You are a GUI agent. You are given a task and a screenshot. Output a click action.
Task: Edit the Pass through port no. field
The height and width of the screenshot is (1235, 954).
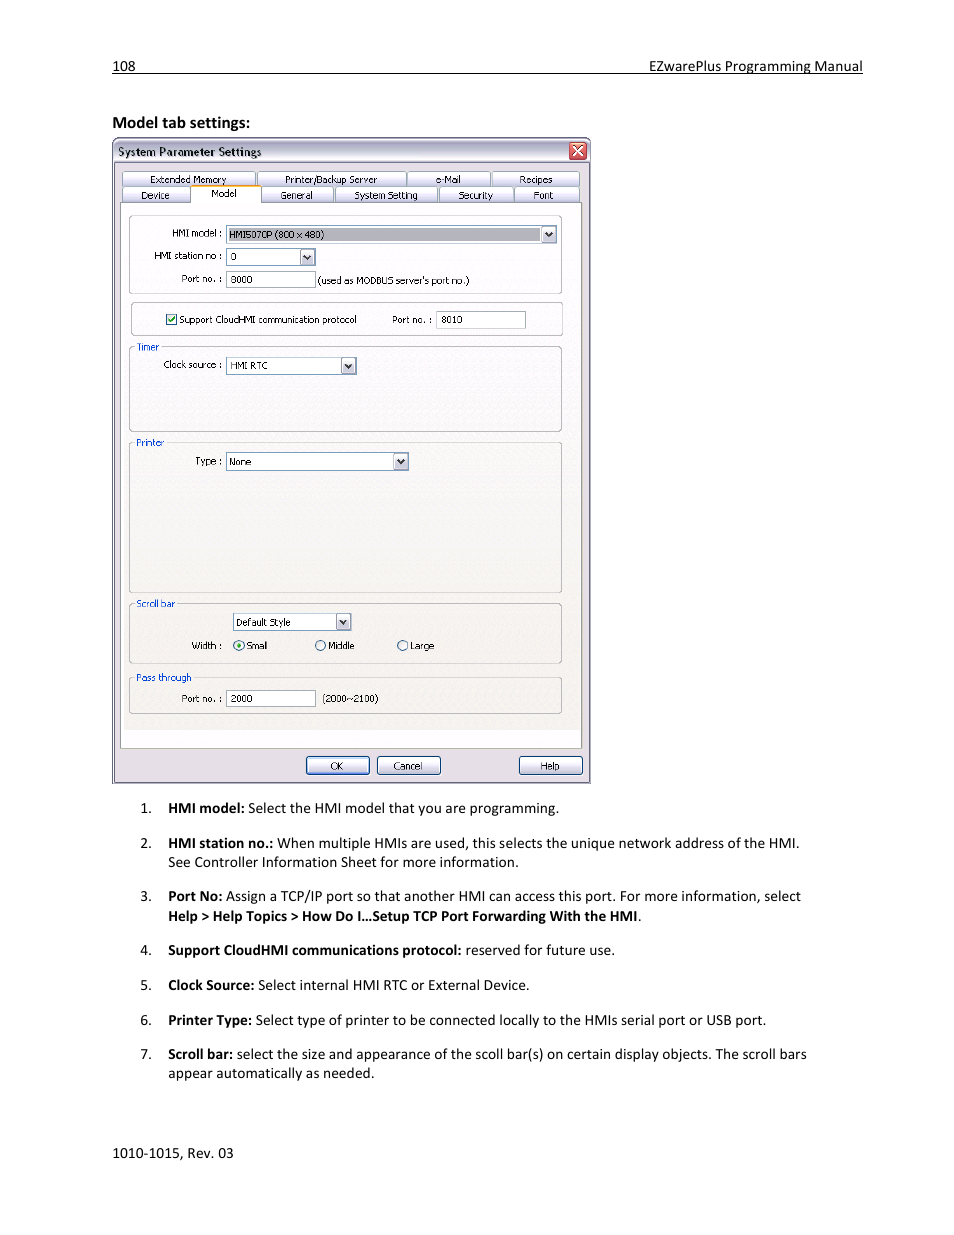click(271, 699)
